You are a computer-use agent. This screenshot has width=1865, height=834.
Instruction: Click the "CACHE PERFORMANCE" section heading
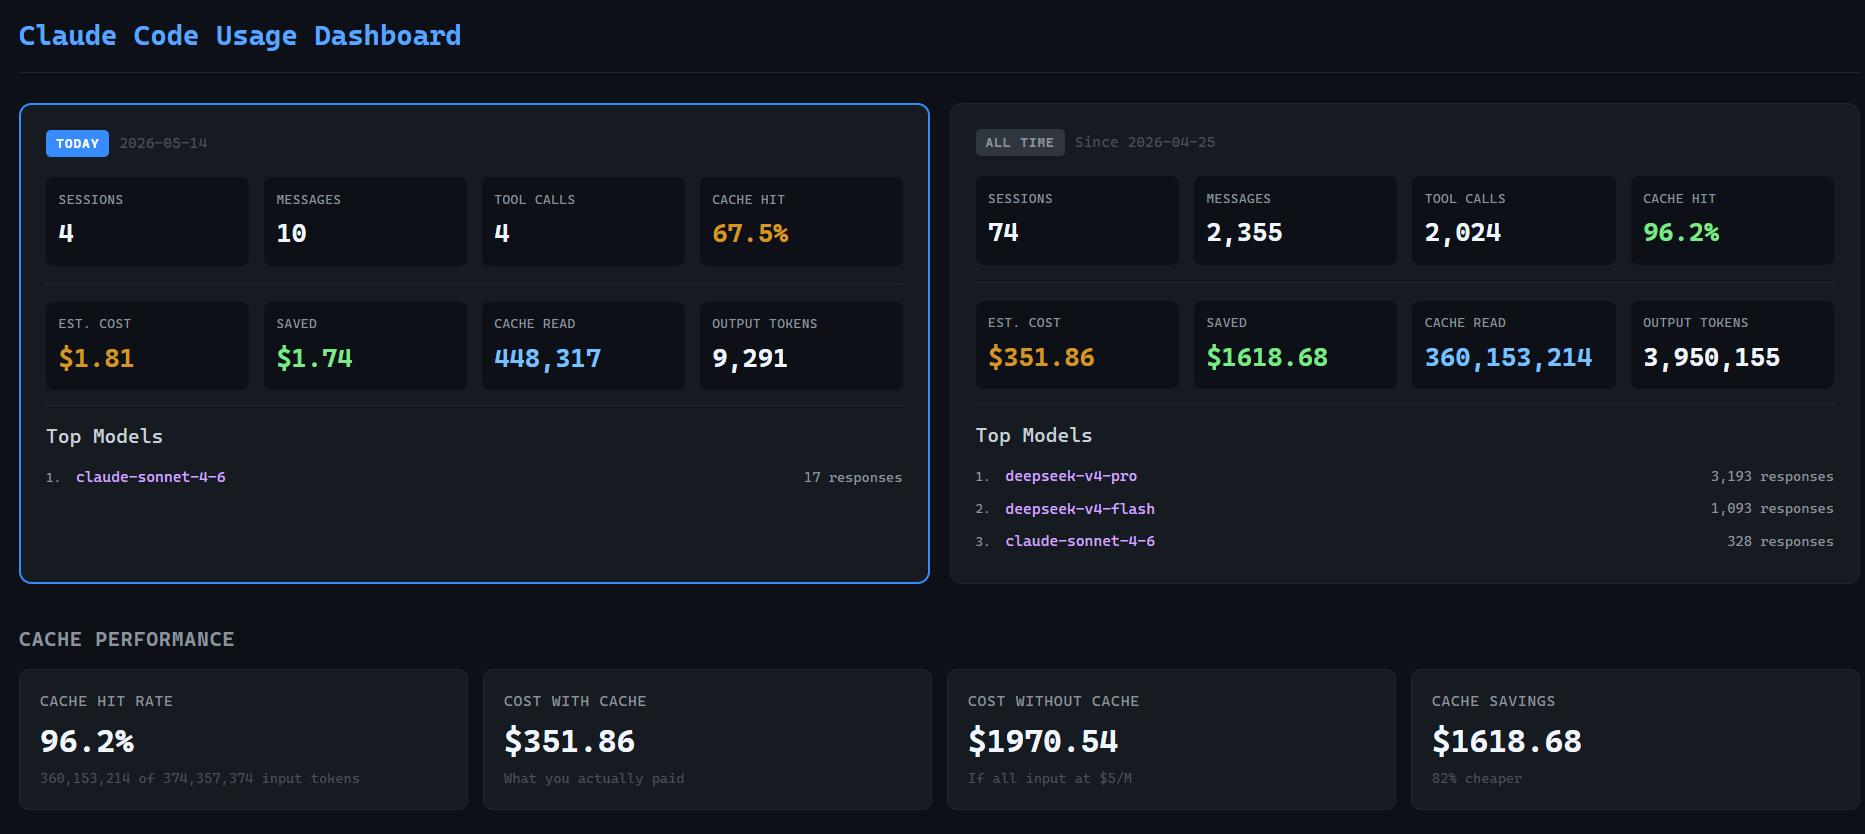pyautogui.click(x=127, y=639)
